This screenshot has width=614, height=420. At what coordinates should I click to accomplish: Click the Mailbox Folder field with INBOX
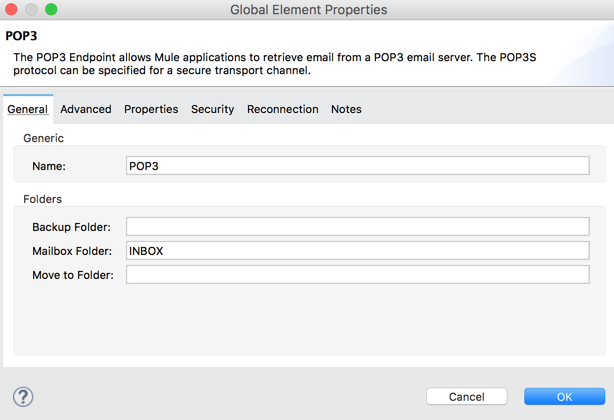tap(357, 251)
